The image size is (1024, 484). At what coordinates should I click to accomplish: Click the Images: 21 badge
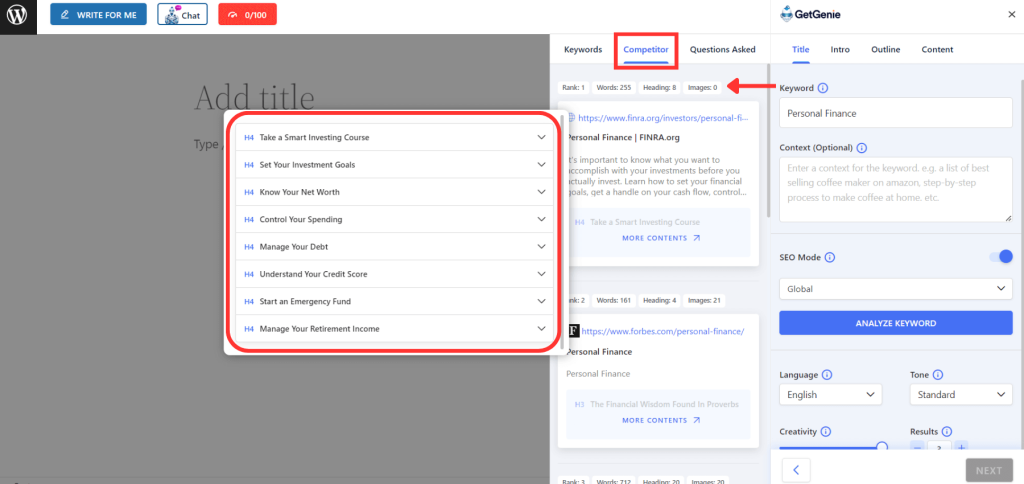click(x=704, y=300)
